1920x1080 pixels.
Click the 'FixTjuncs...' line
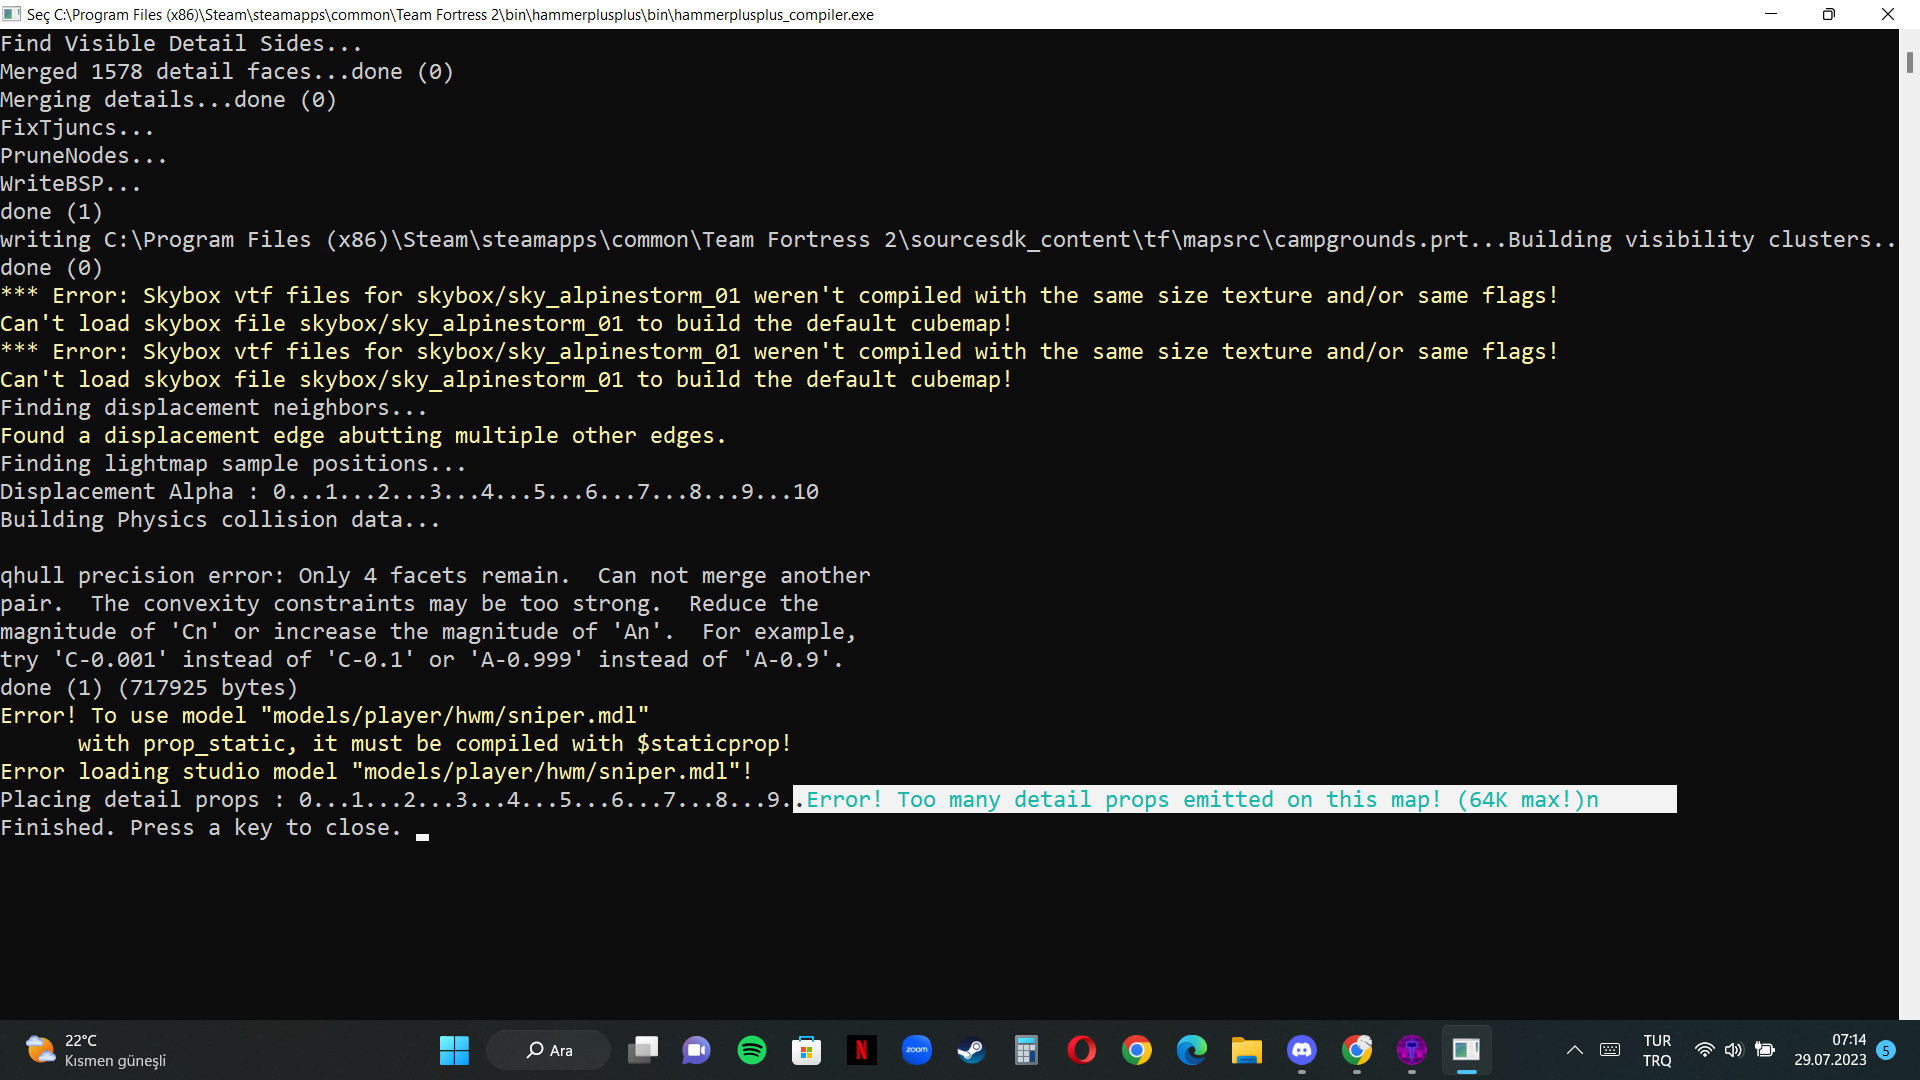[77, 128]
